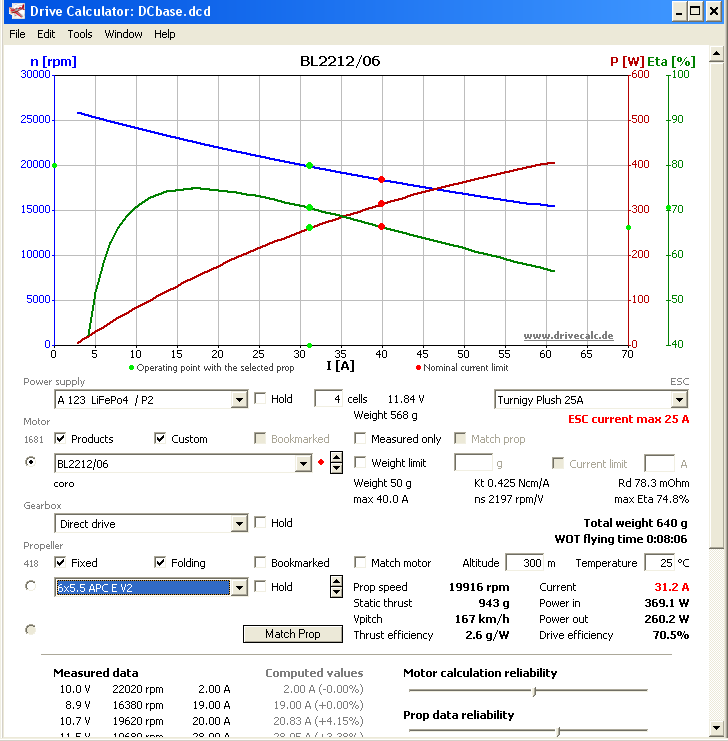Open the www.drivecalc.de link on chart
The height and width of the screenshot is (741, 728).
568,336
